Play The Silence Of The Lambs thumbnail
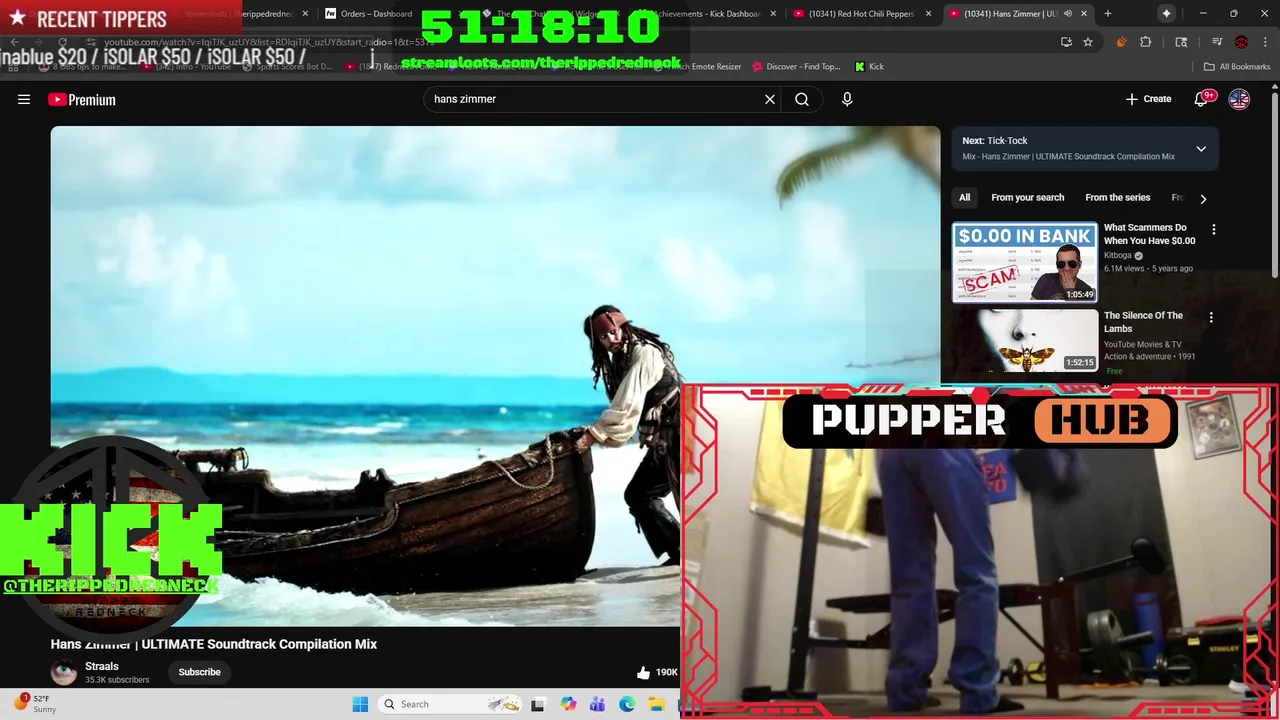 click(x=1024, y=341)
